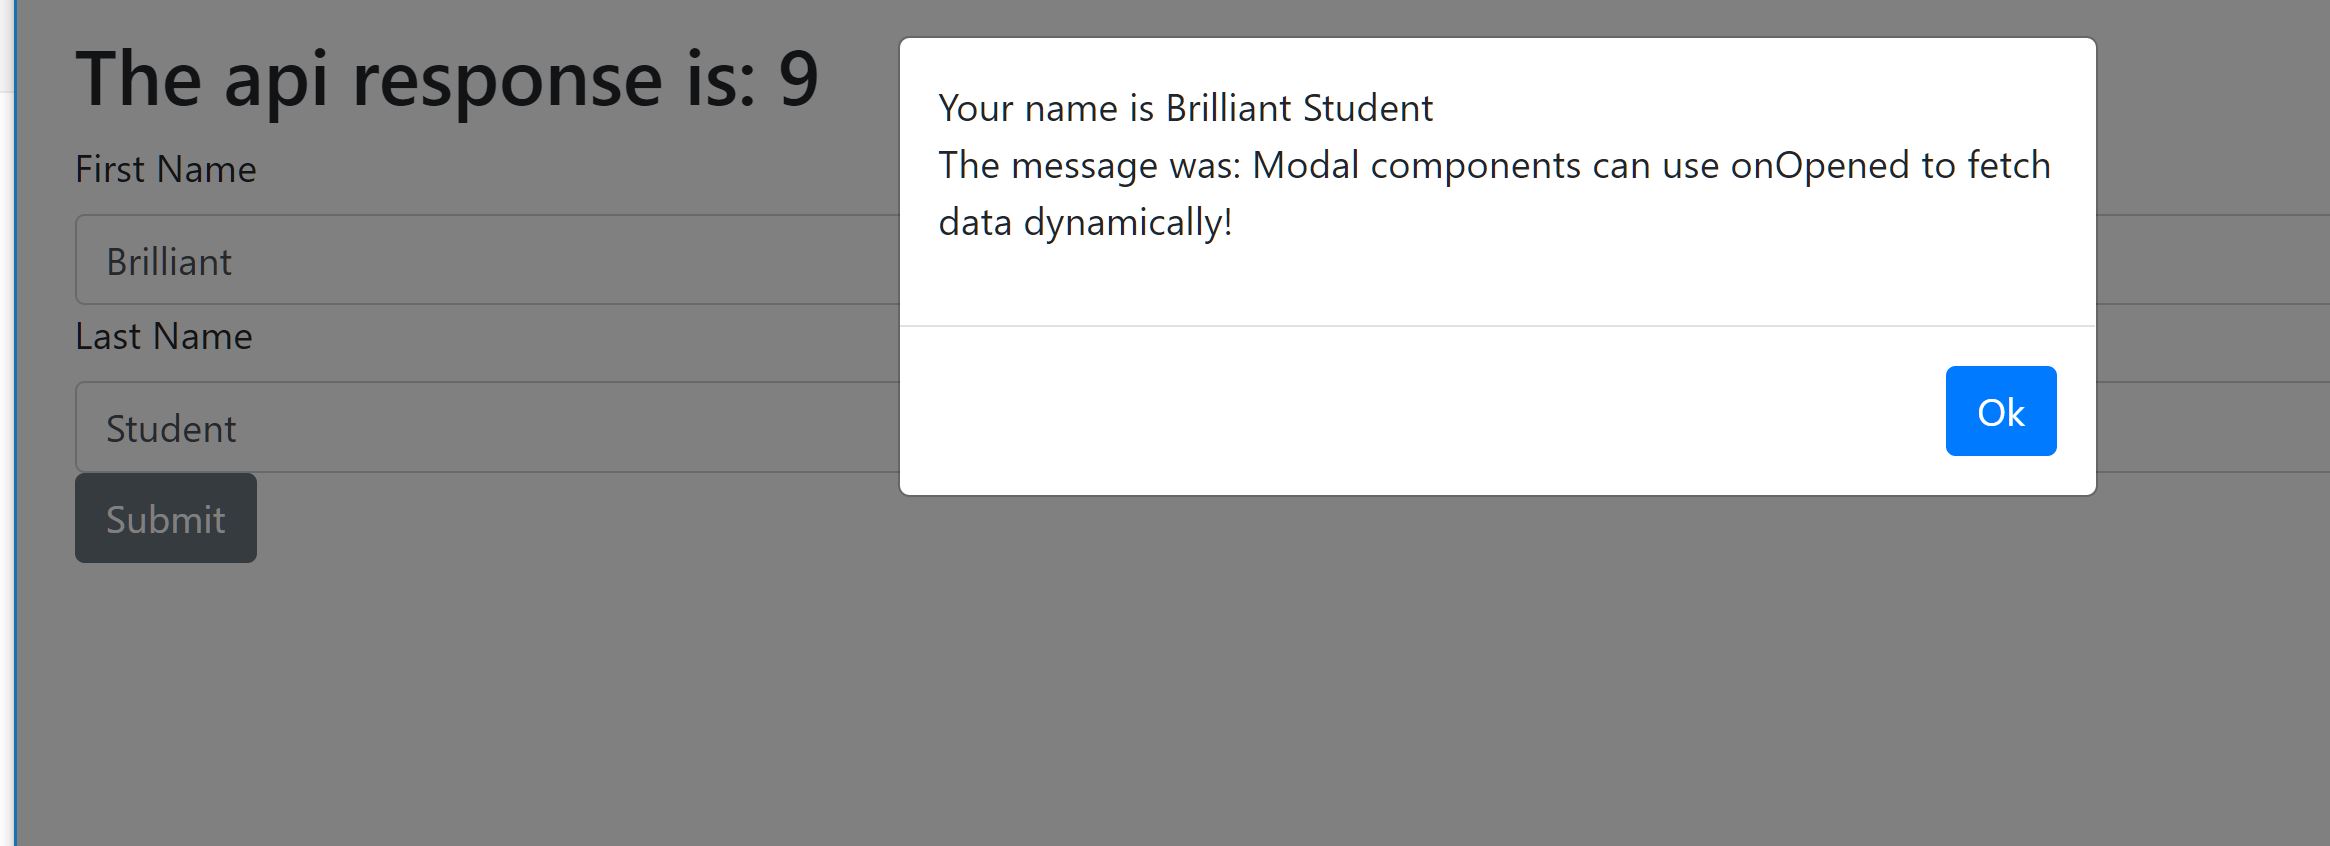Click the "The api response is" heading
2330x846 pixels.
[x=446, y=78]
